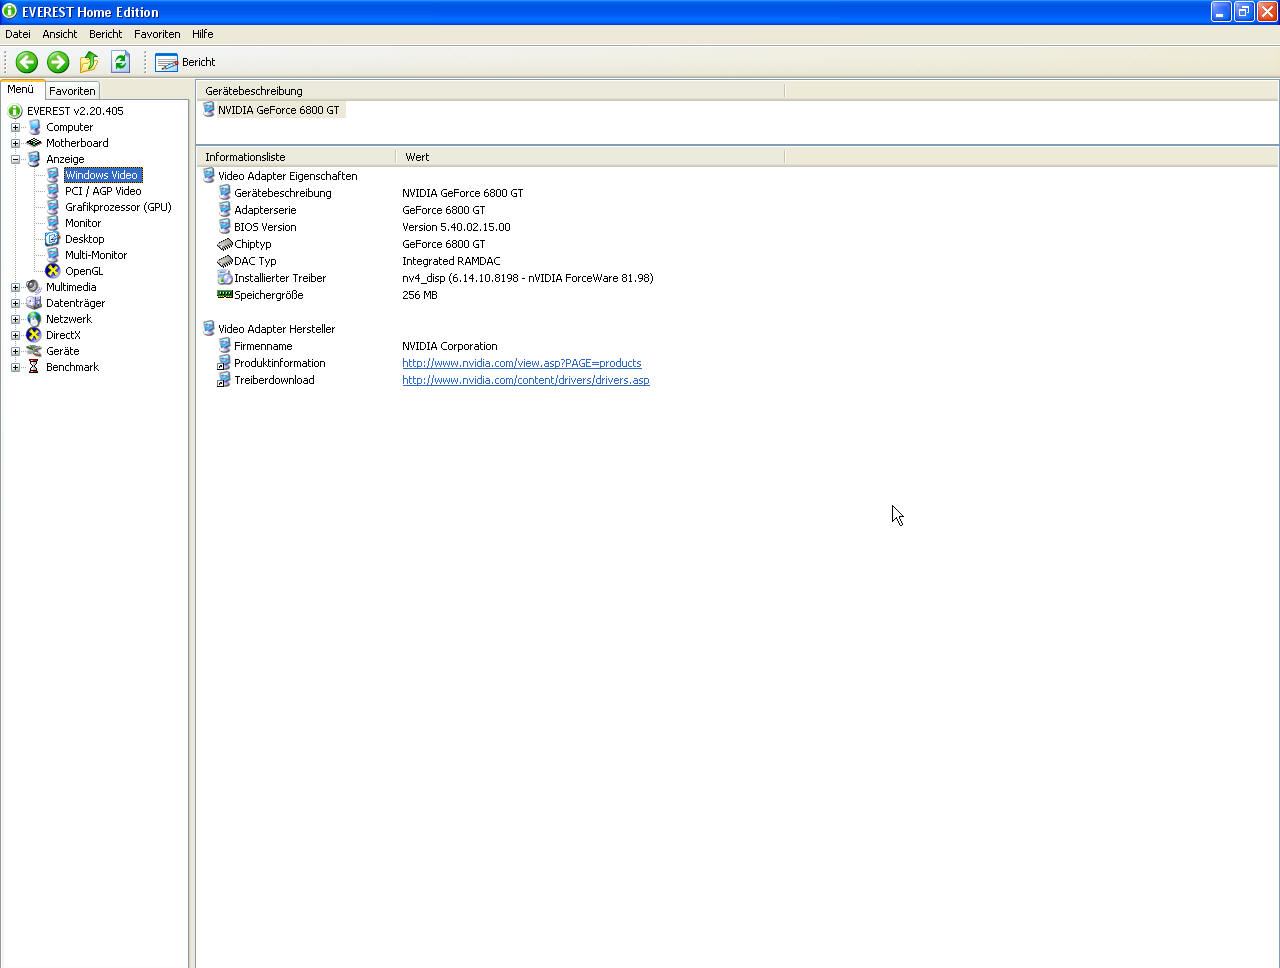Image resolution: width=1280 pixels, height=968 pixels.
Task: Click the EVEREST v2.20.405 root info icon
Action: click(15, 111)
